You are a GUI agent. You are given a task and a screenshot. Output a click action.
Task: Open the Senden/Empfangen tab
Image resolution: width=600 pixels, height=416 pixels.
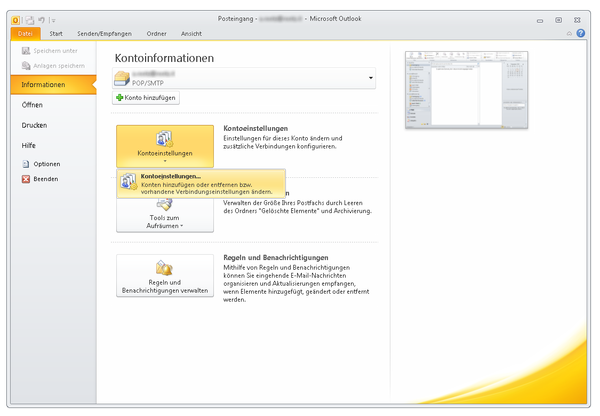[x=104, y=34]
